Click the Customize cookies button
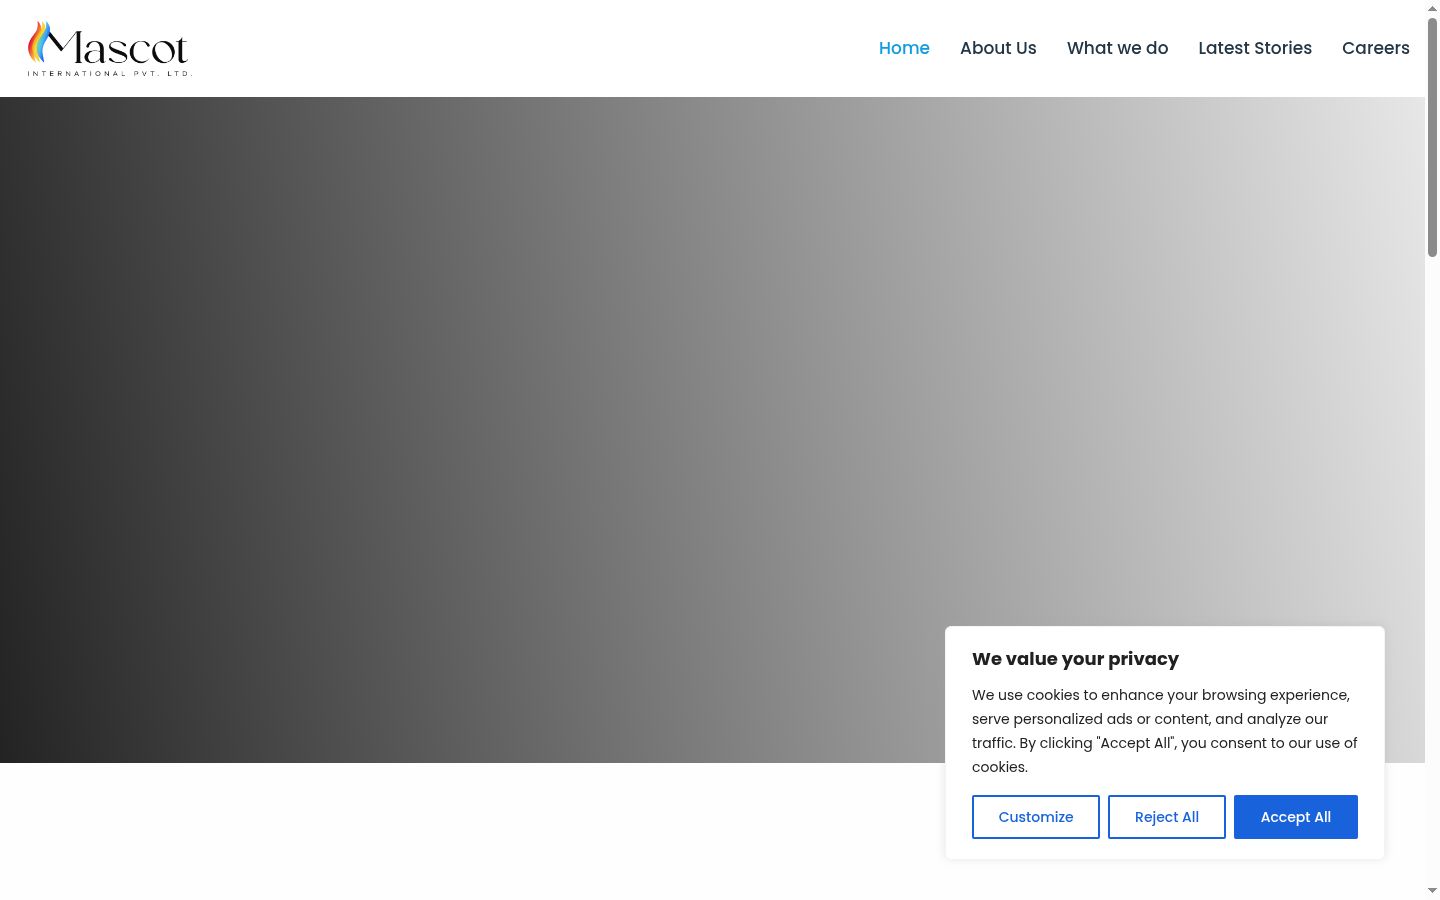Screen dimensions: 1440x900 [x=1036, y=817]
